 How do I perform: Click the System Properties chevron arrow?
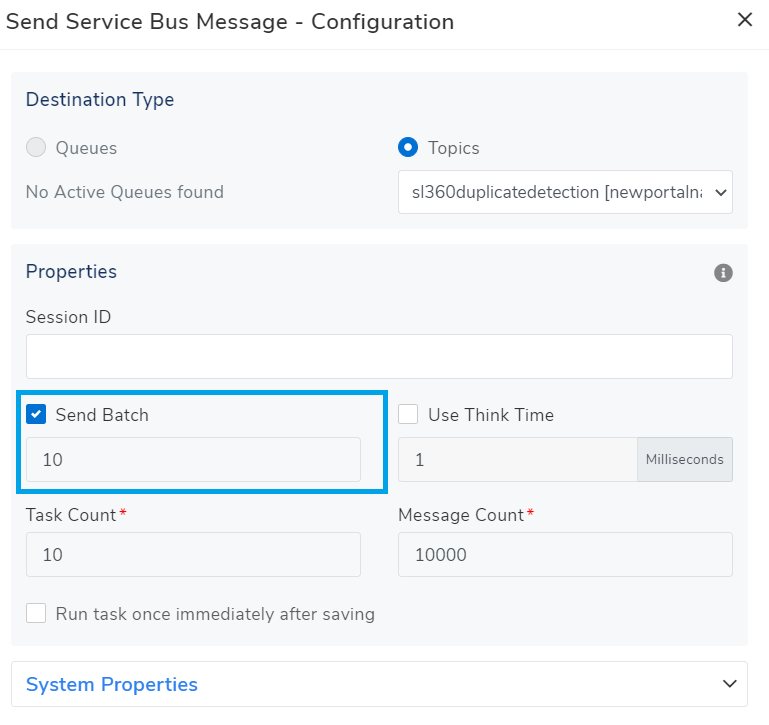(728, 684)
